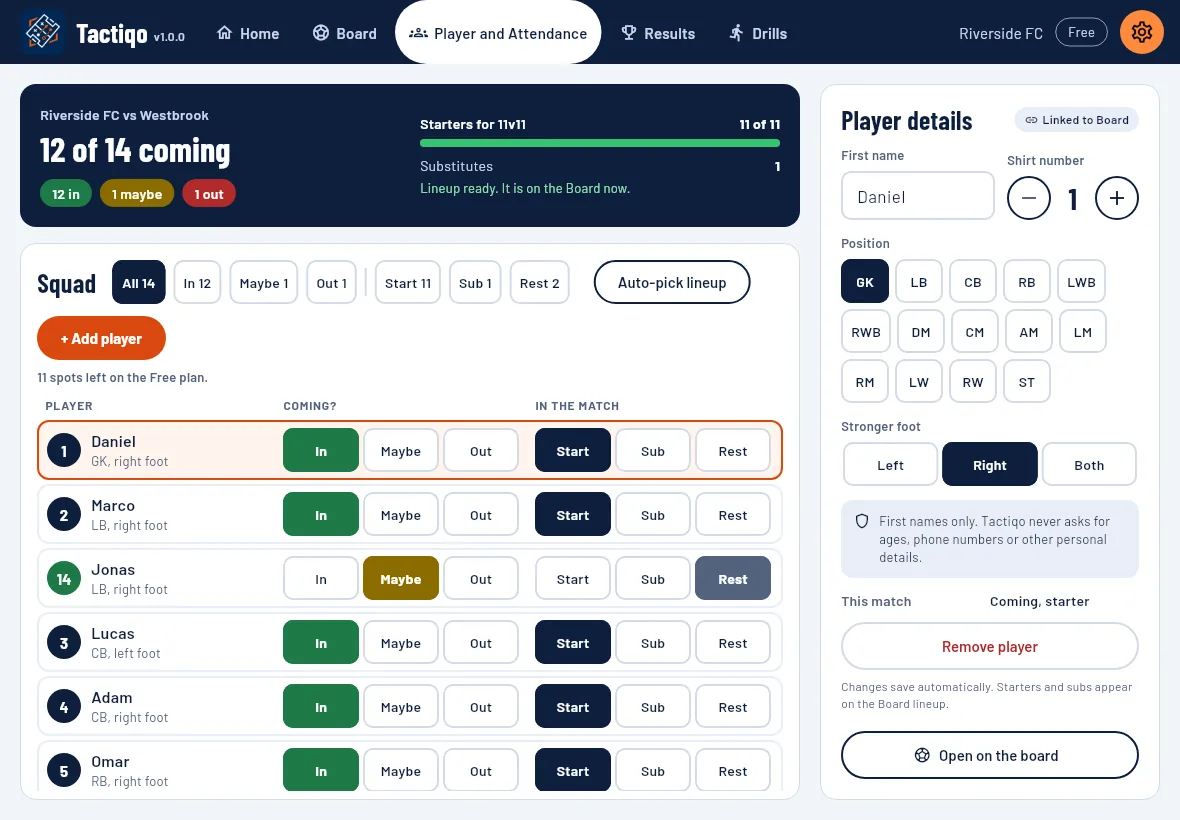This screenshot has width=1180, height=820.
Task: Click the Linked to Board chip
Action: point(1076,120)
